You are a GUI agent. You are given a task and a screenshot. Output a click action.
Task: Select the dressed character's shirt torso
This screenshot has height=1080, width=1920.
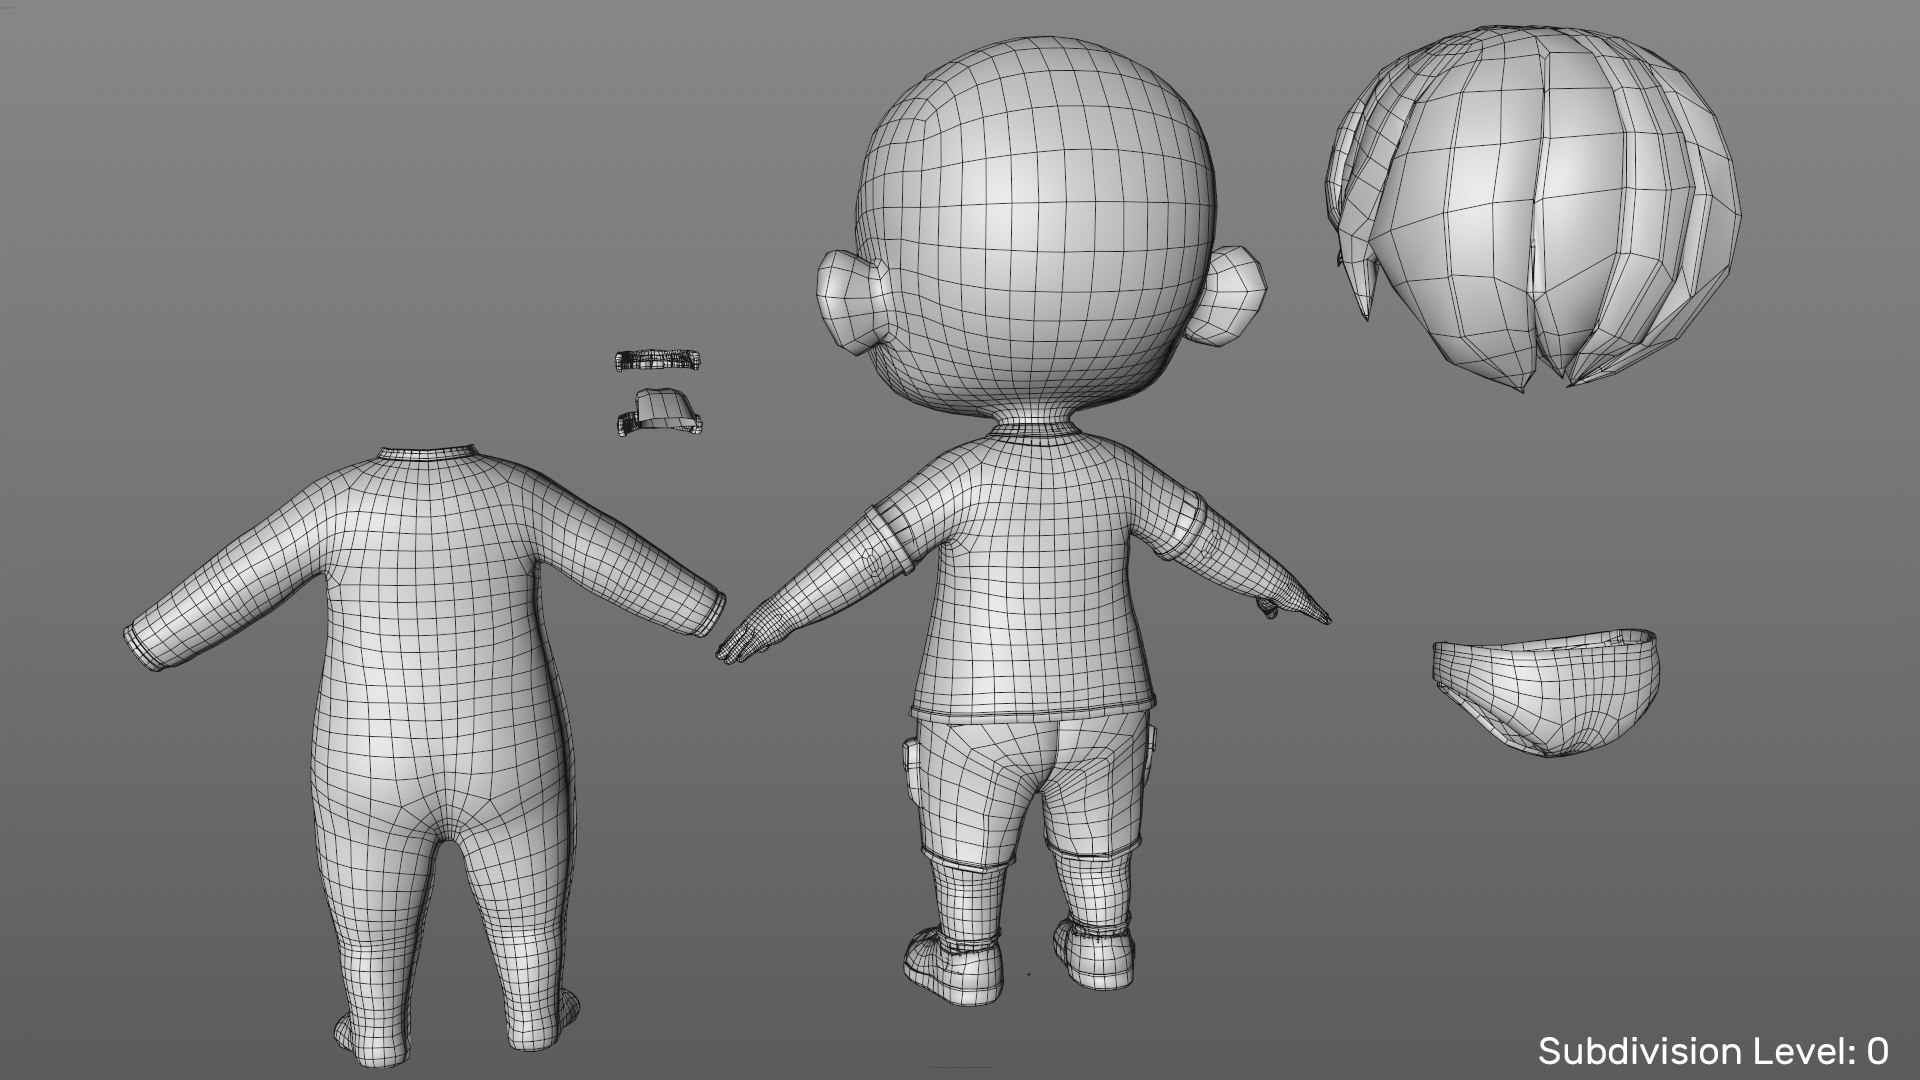(1035, 575)
